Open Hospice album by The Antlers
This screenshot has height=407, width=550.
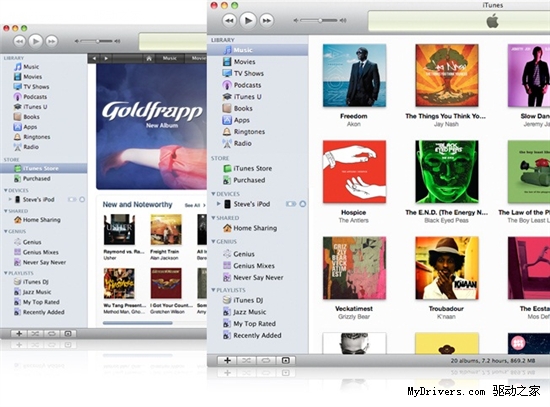[354, 172]
